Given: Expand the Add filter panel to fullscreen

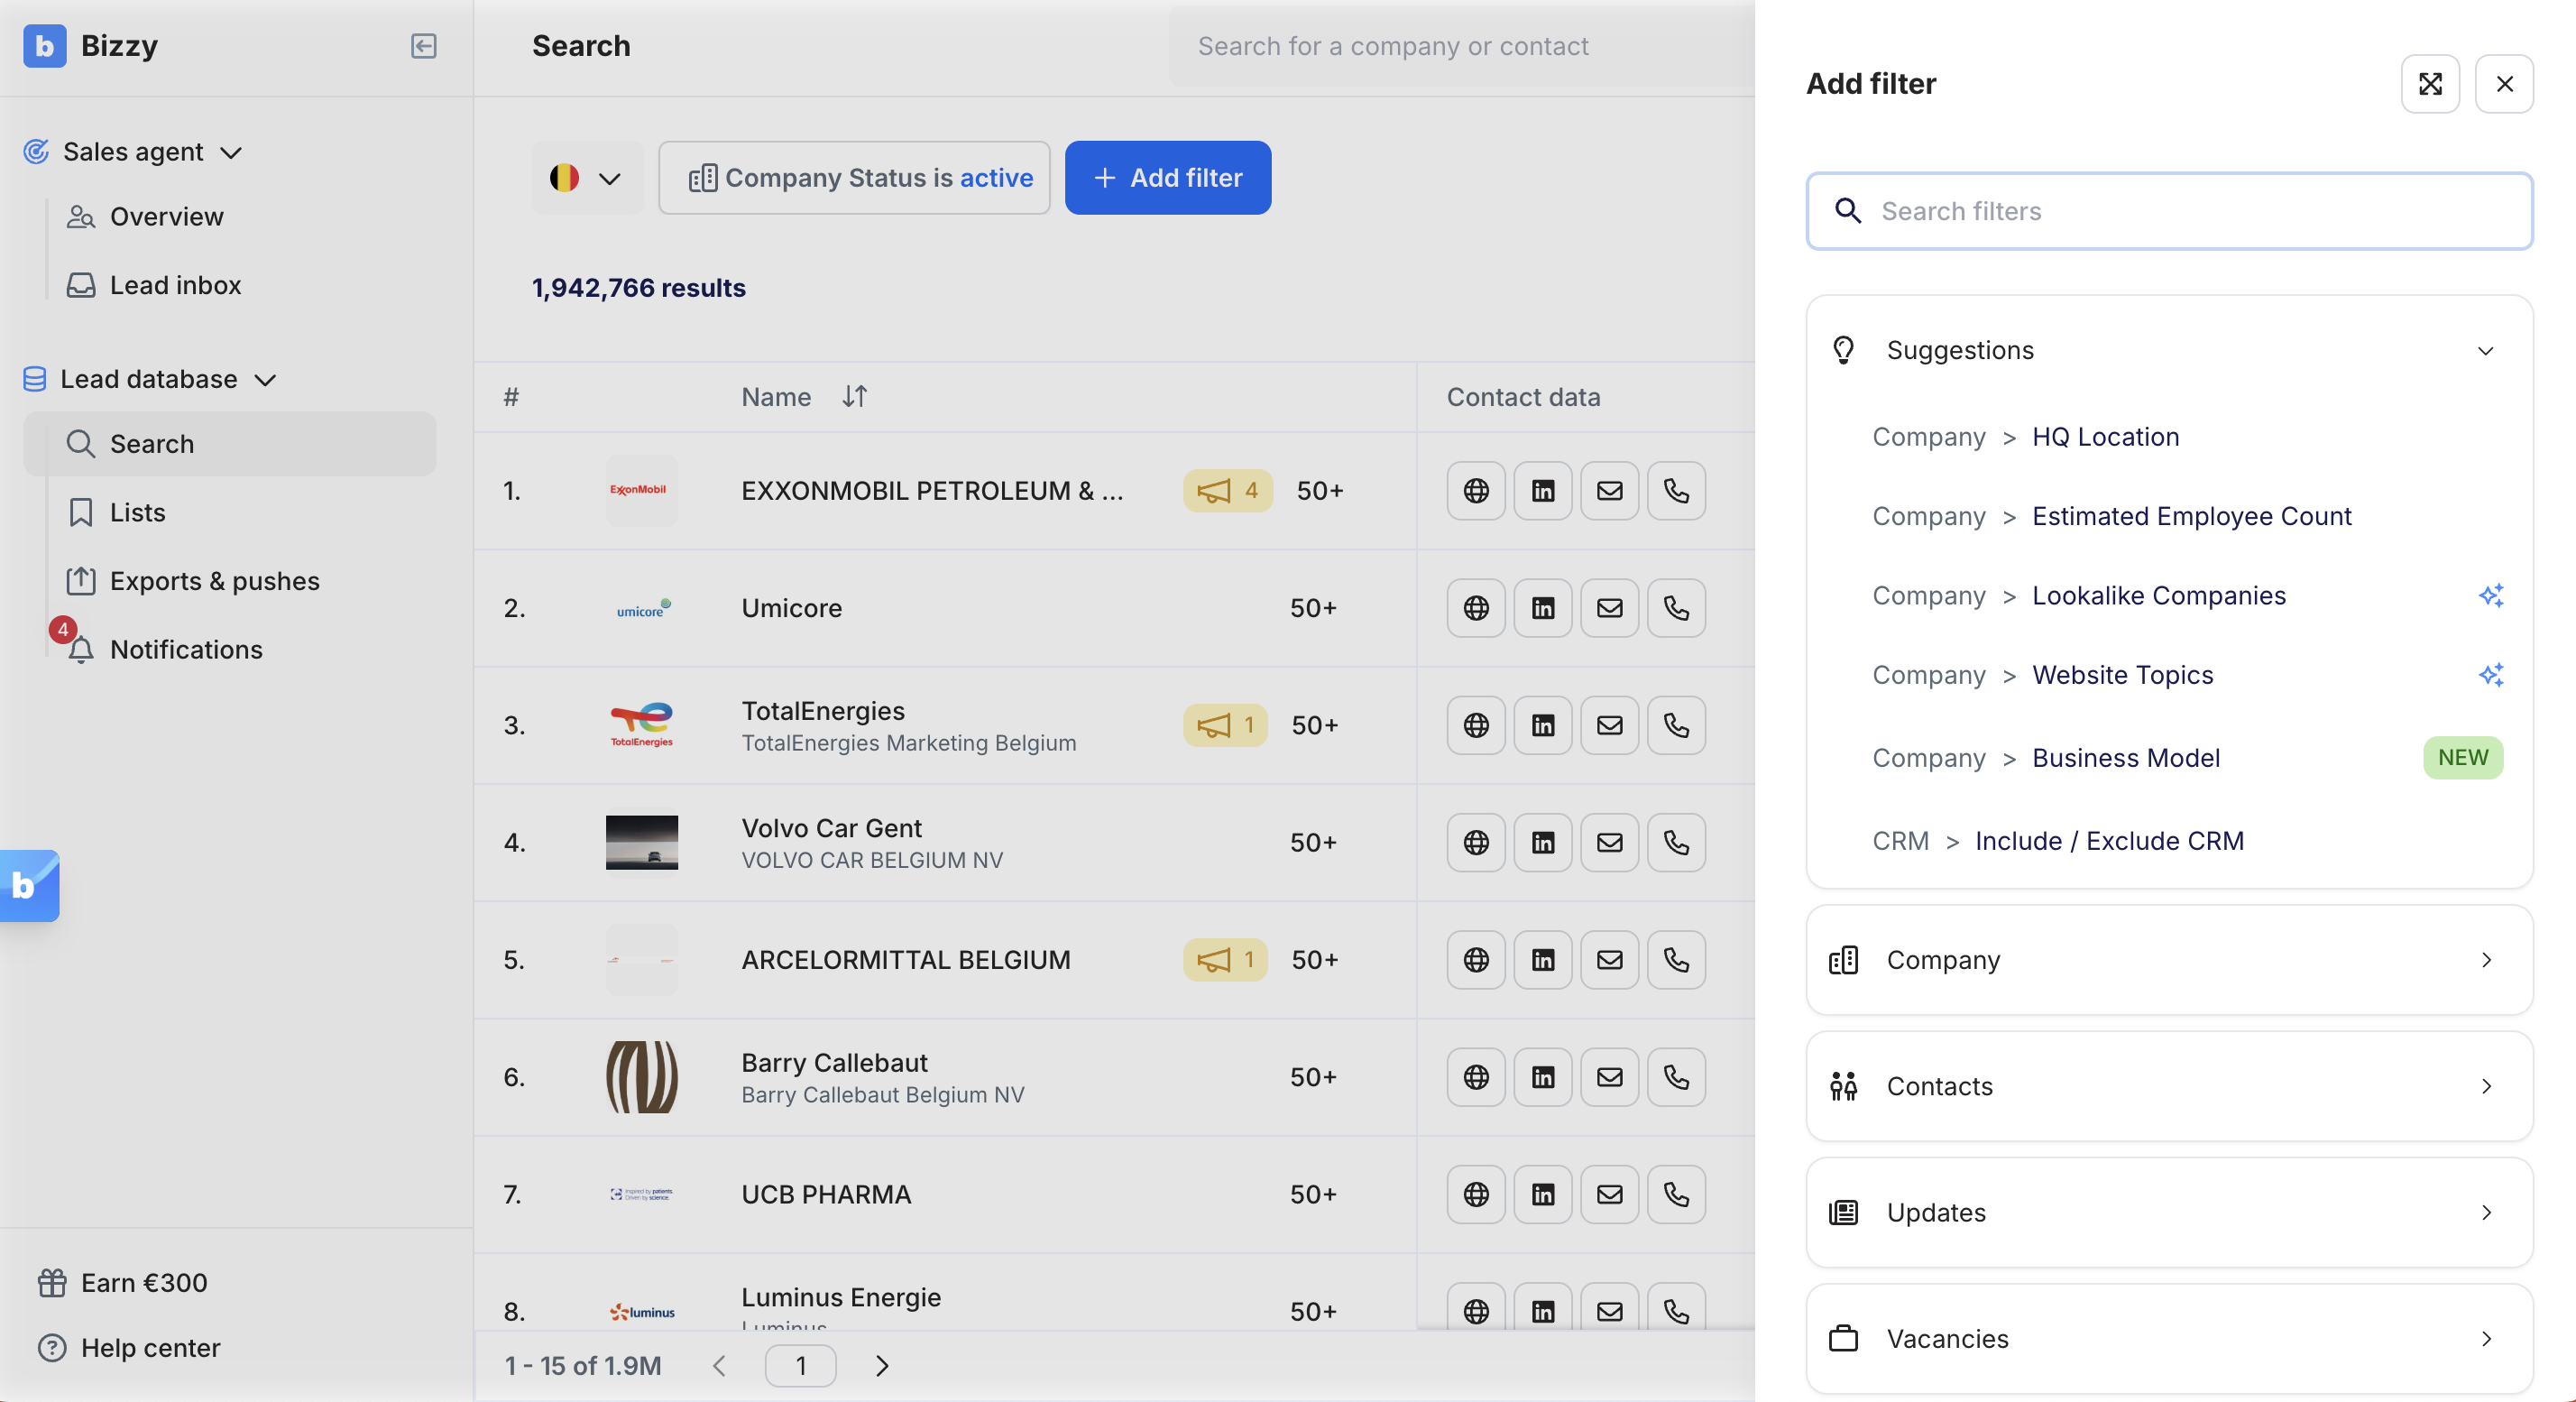Looking at the screenshot, I should [2430, 84].
